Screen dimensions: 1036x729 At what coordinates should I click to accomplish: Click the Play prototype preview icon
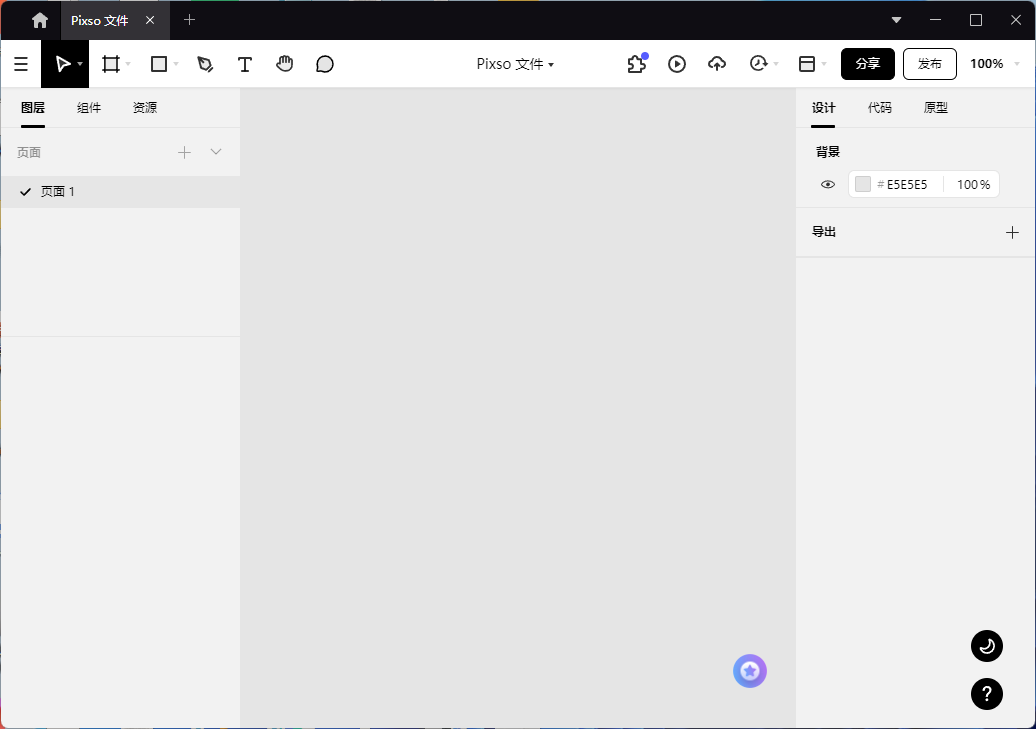click(x=677, y=64)
